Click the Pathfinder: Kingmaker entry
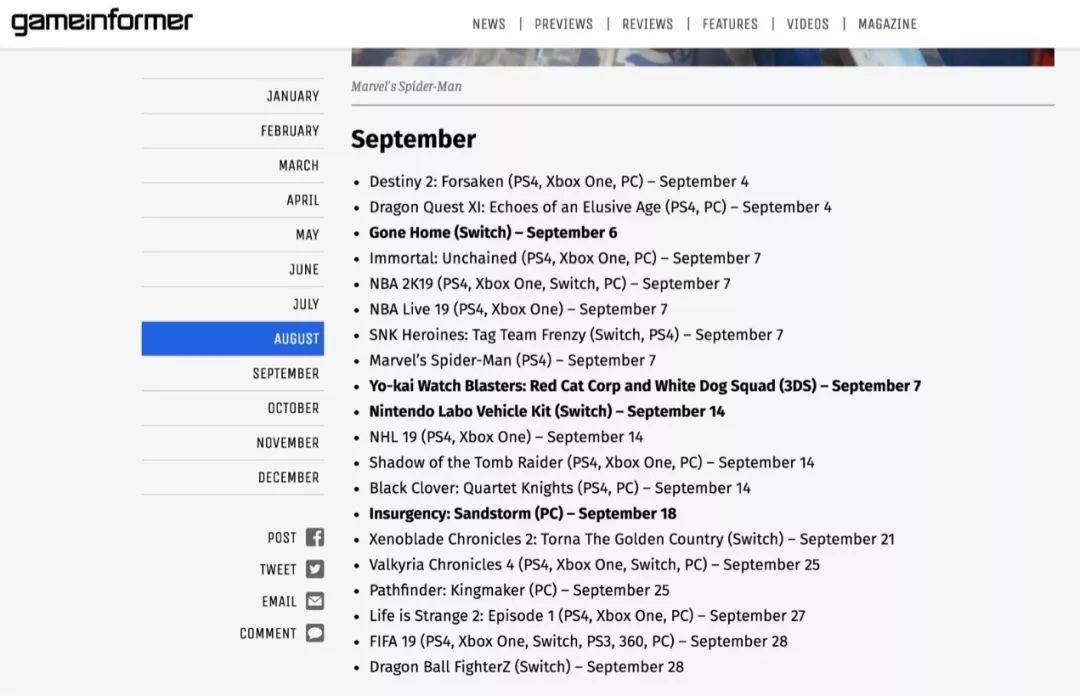Screen dimensions: 1080x696 click(519, 589)
